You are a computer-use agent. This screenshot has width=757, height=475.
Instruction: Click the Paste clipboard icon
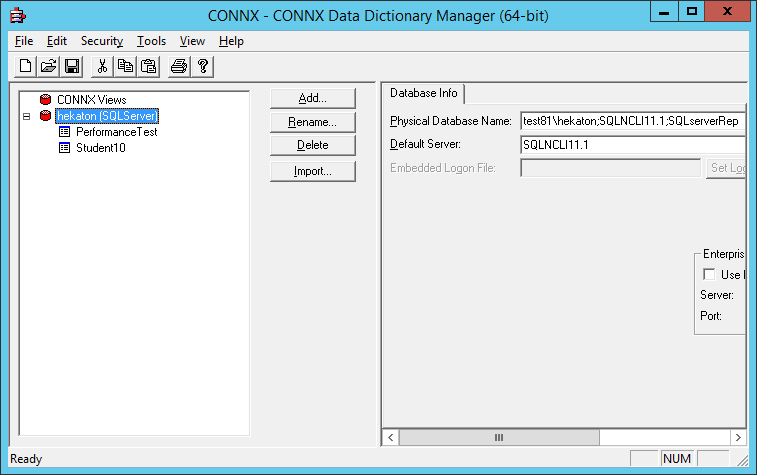click(x=149, y=66)
